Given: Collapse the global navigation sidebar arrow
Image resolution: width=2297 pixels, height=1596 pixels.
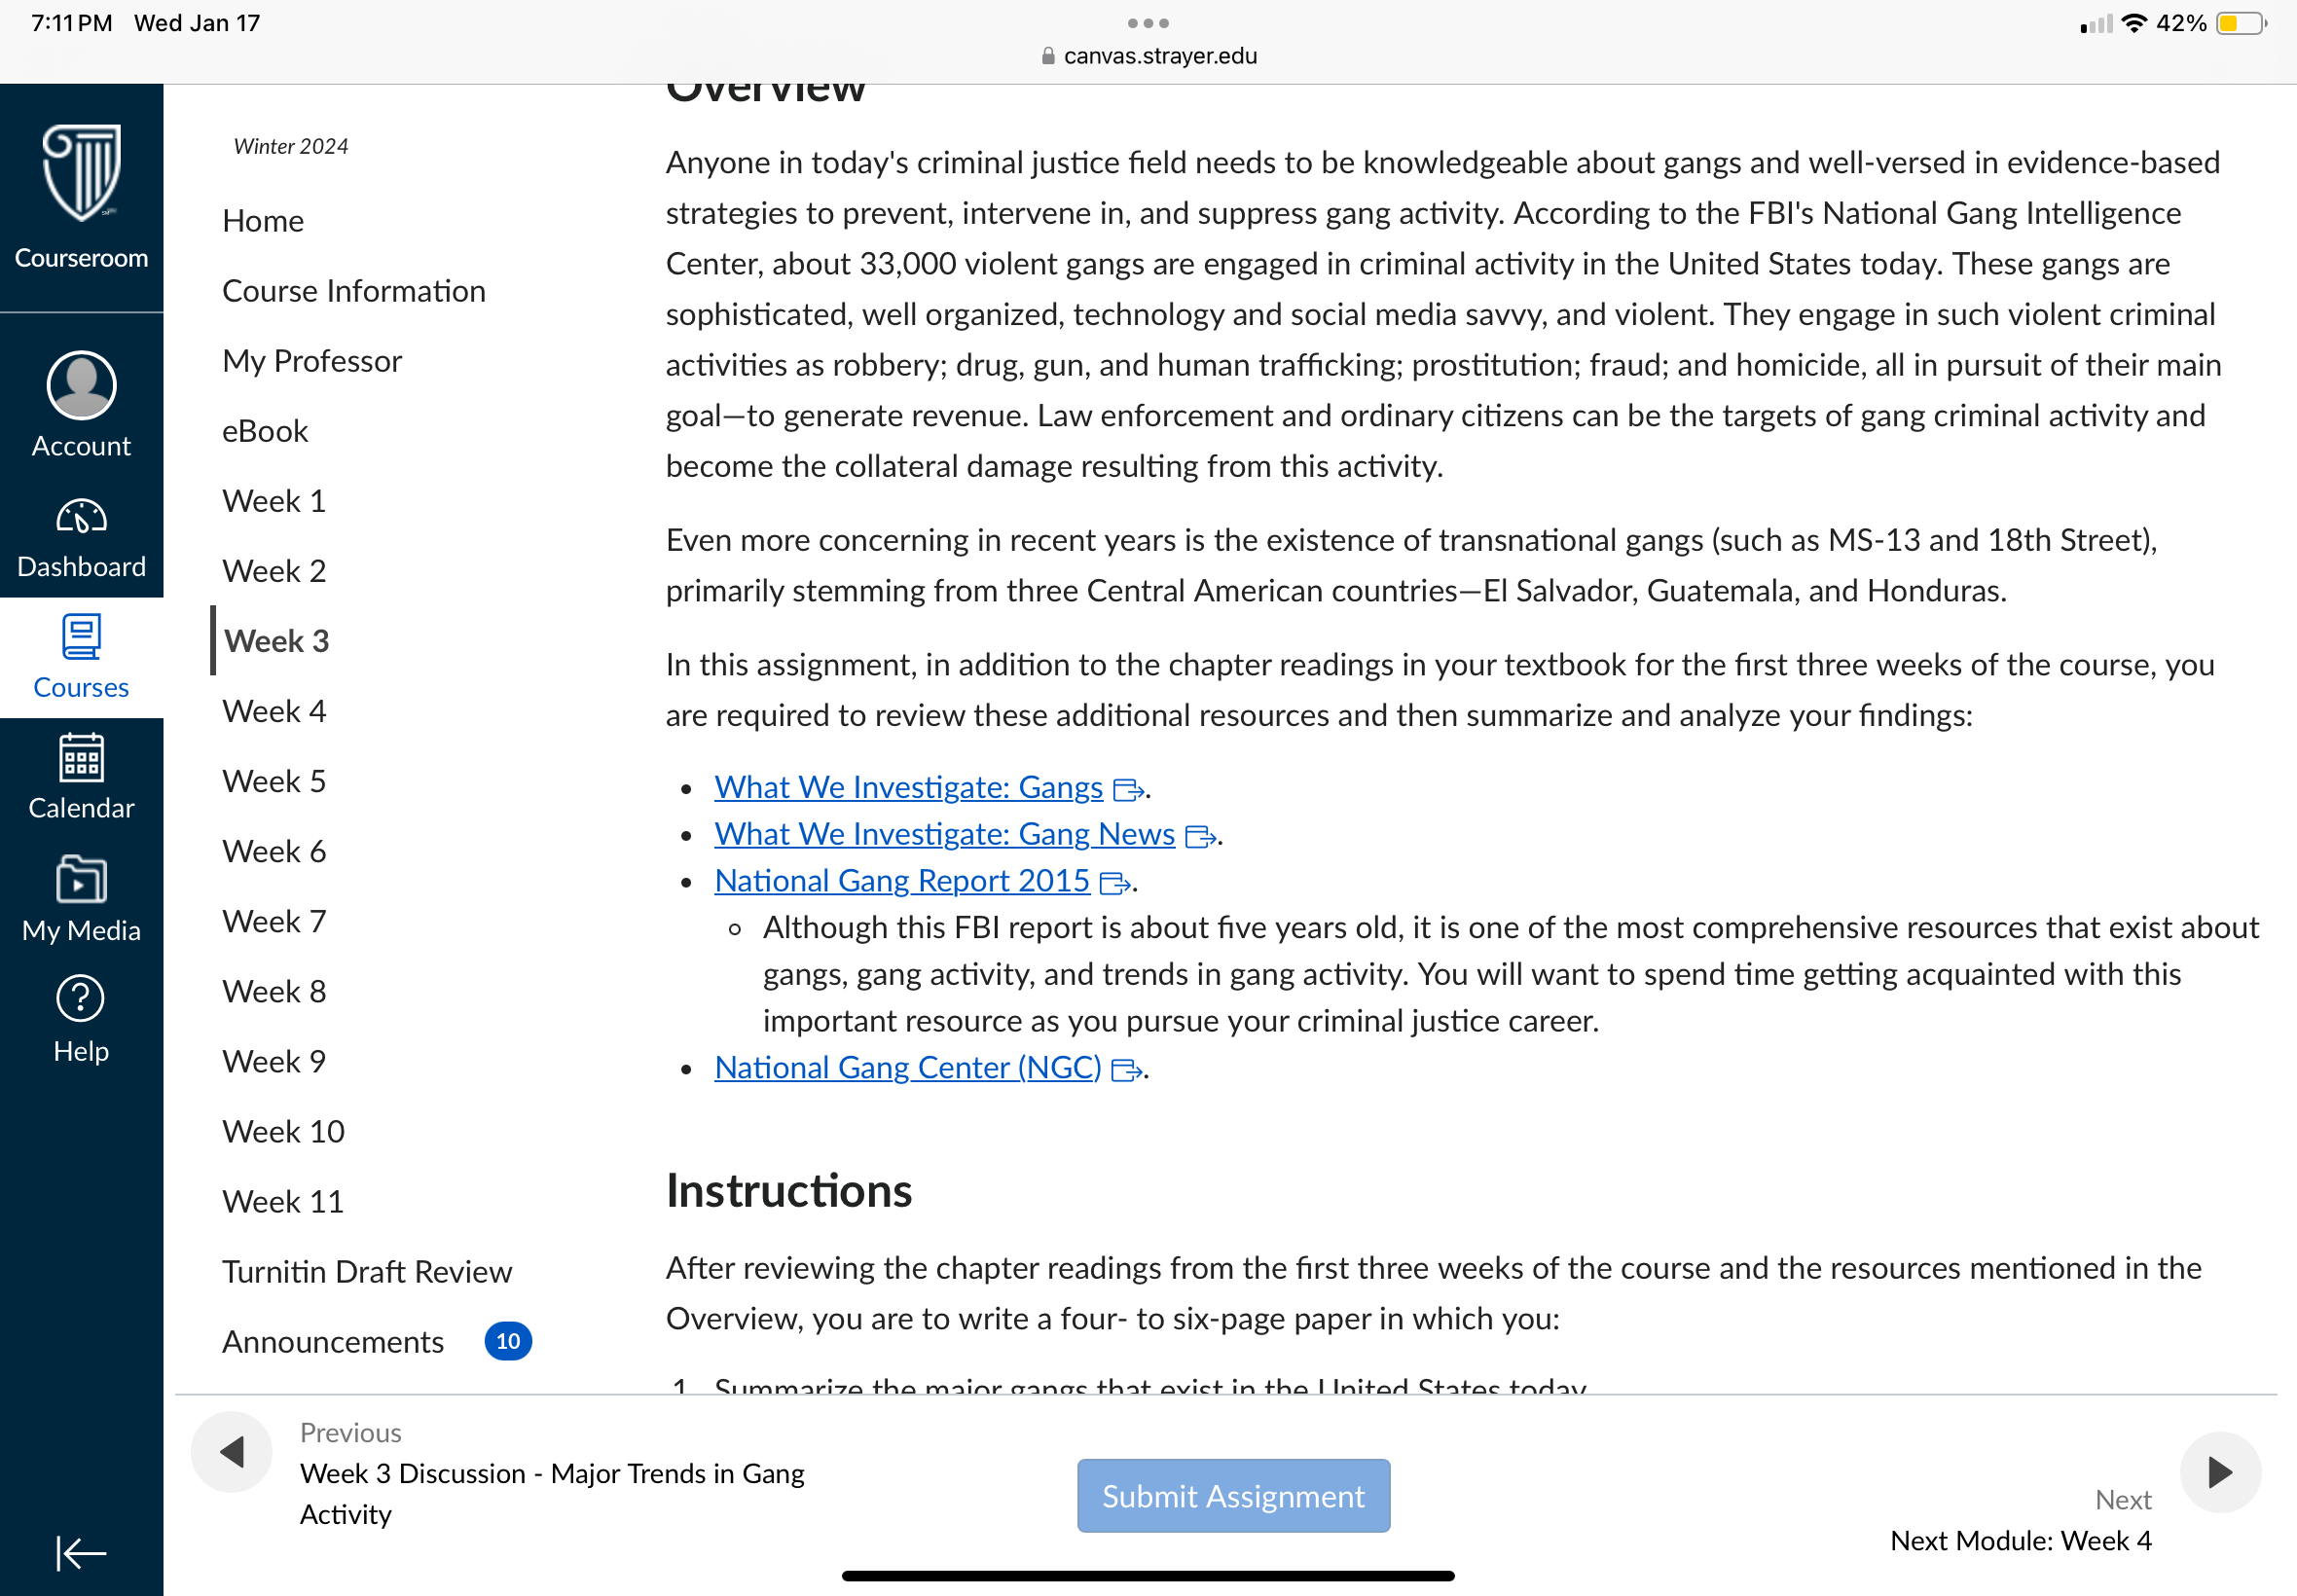Looking at the screenshot, I should (x=81, y=1553).
